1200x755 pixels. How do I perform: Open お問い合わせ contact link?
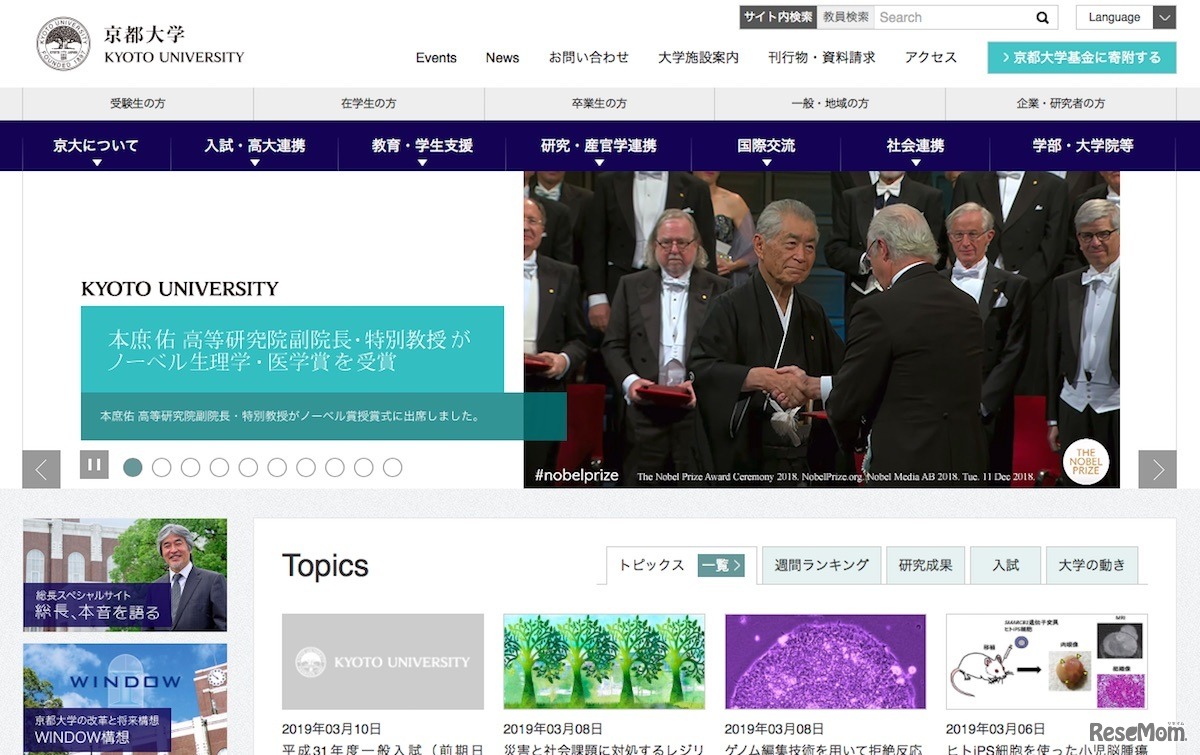[589, 57]
